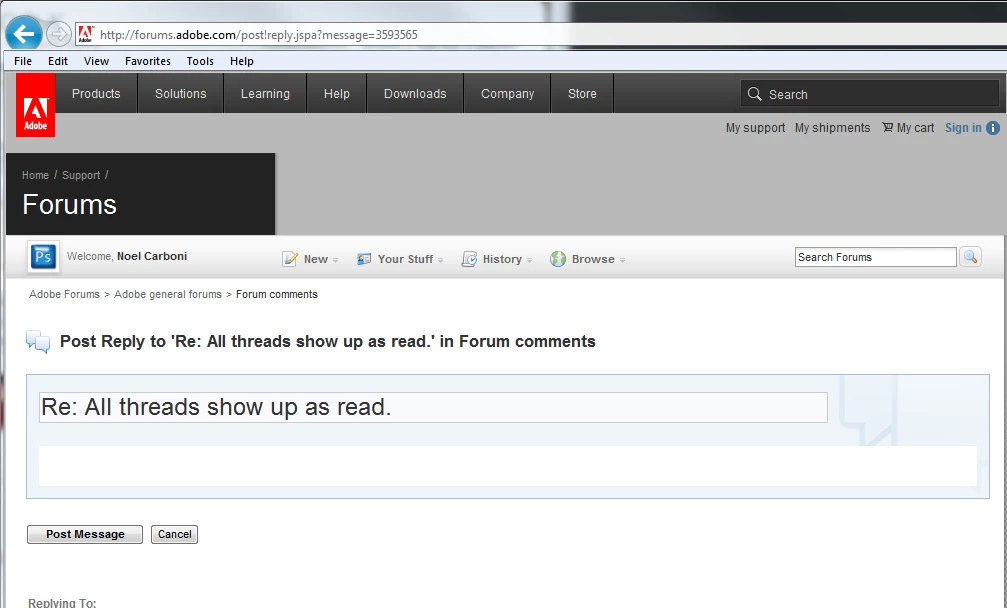1007x608 pixels.
Task: Open the My shipments link
Action: coord(832,128)
